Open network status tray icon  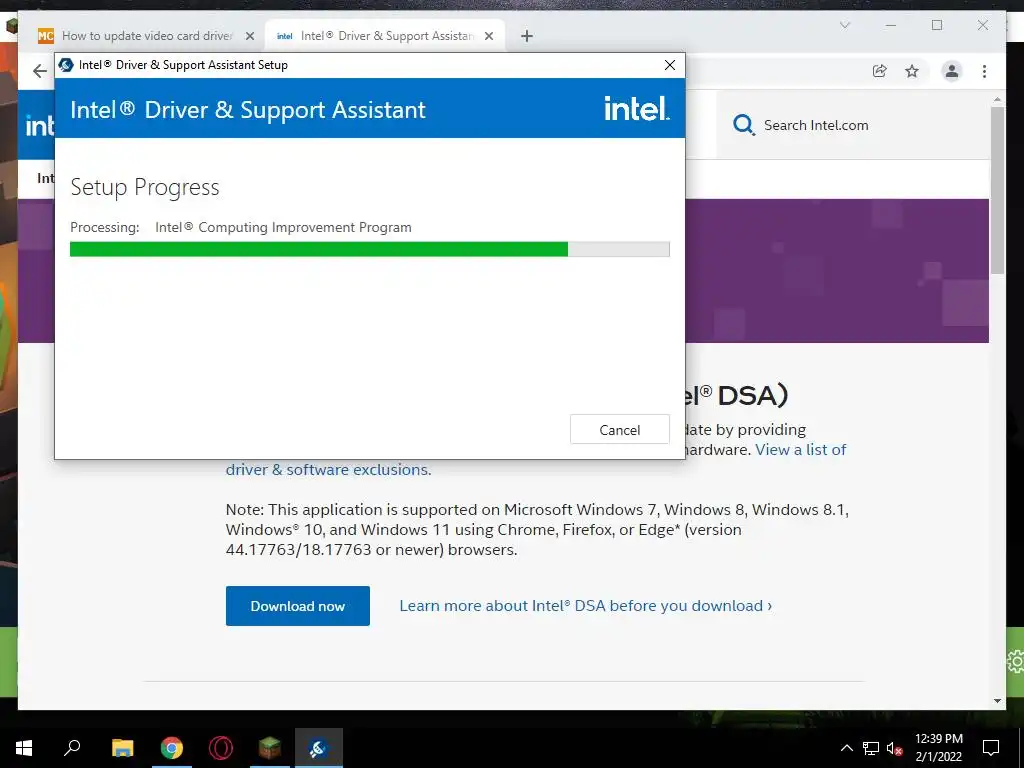click(871, 748)
